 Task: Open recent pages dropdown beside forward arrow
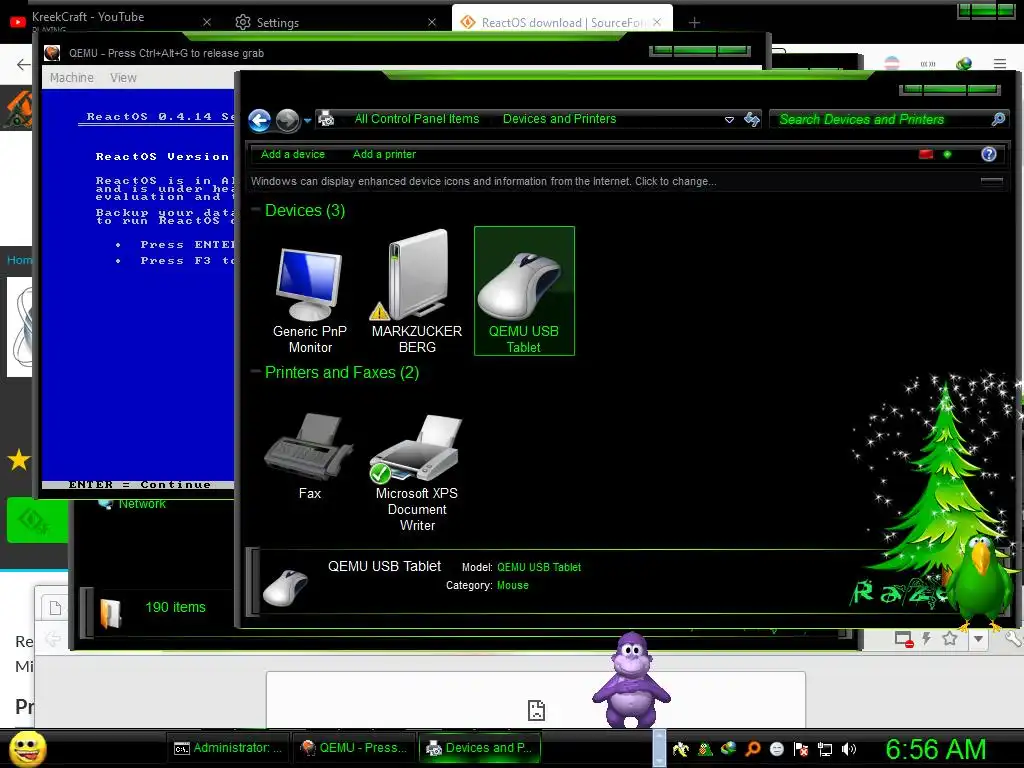308,121
